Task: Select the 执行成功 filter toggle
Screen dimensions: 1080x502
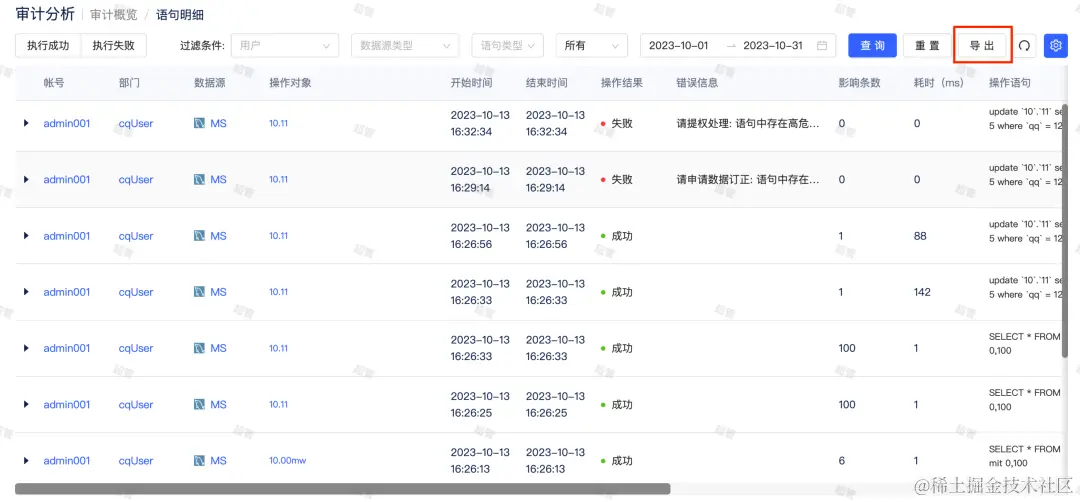Action: pyautogui.click(x=48, y=45)
